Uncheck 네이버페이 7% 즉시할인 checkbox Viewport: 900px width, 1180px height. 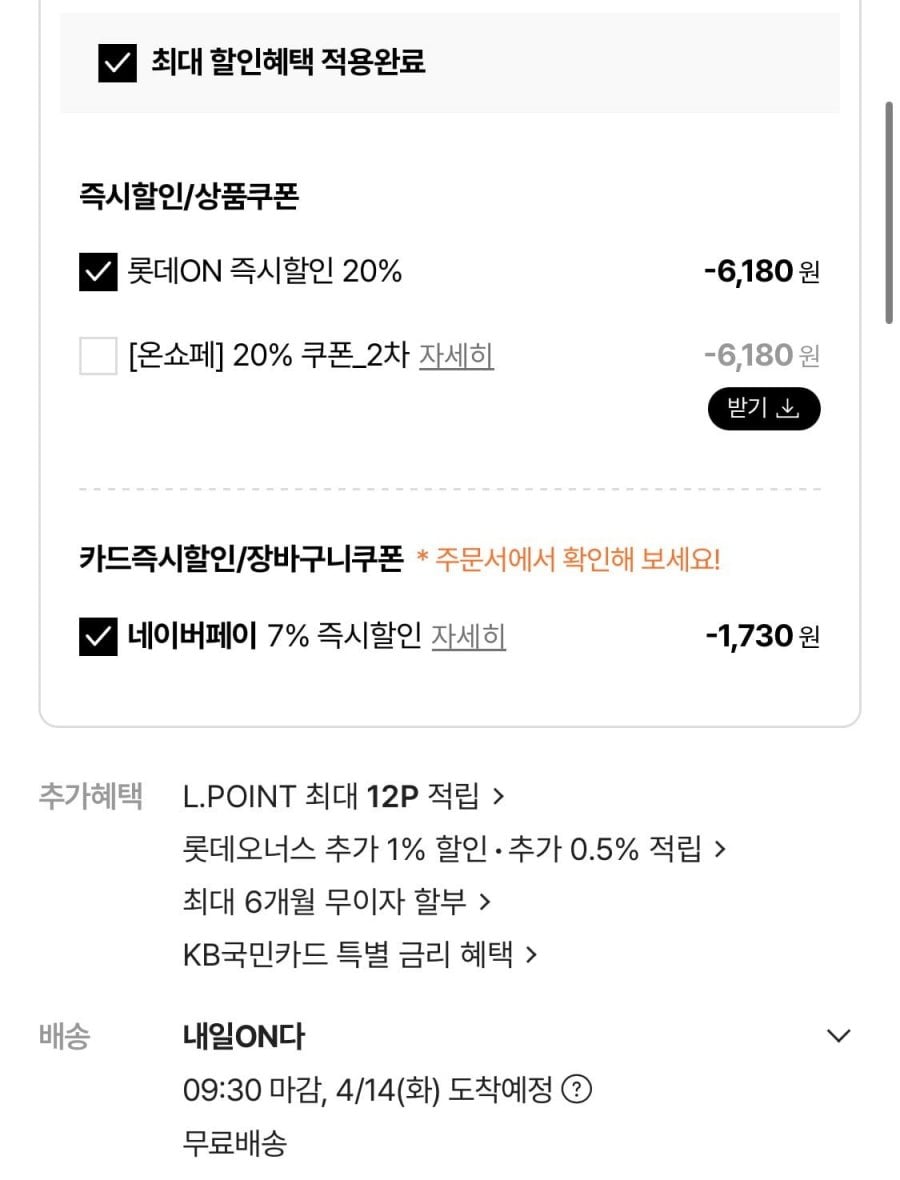click(x=98, y=636)
